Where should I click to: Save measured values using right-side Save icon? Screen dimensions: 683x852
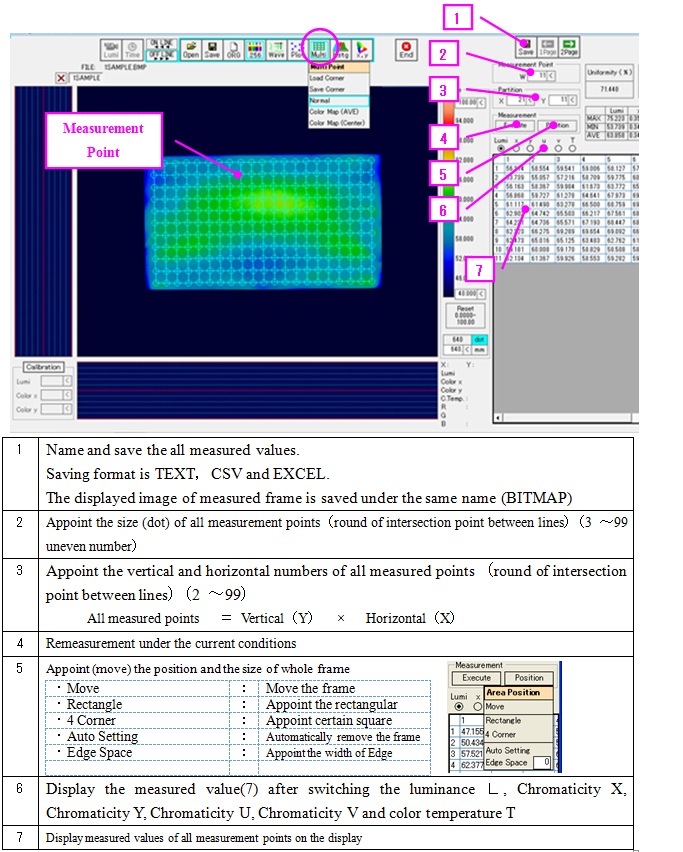(x=525, y=47)
